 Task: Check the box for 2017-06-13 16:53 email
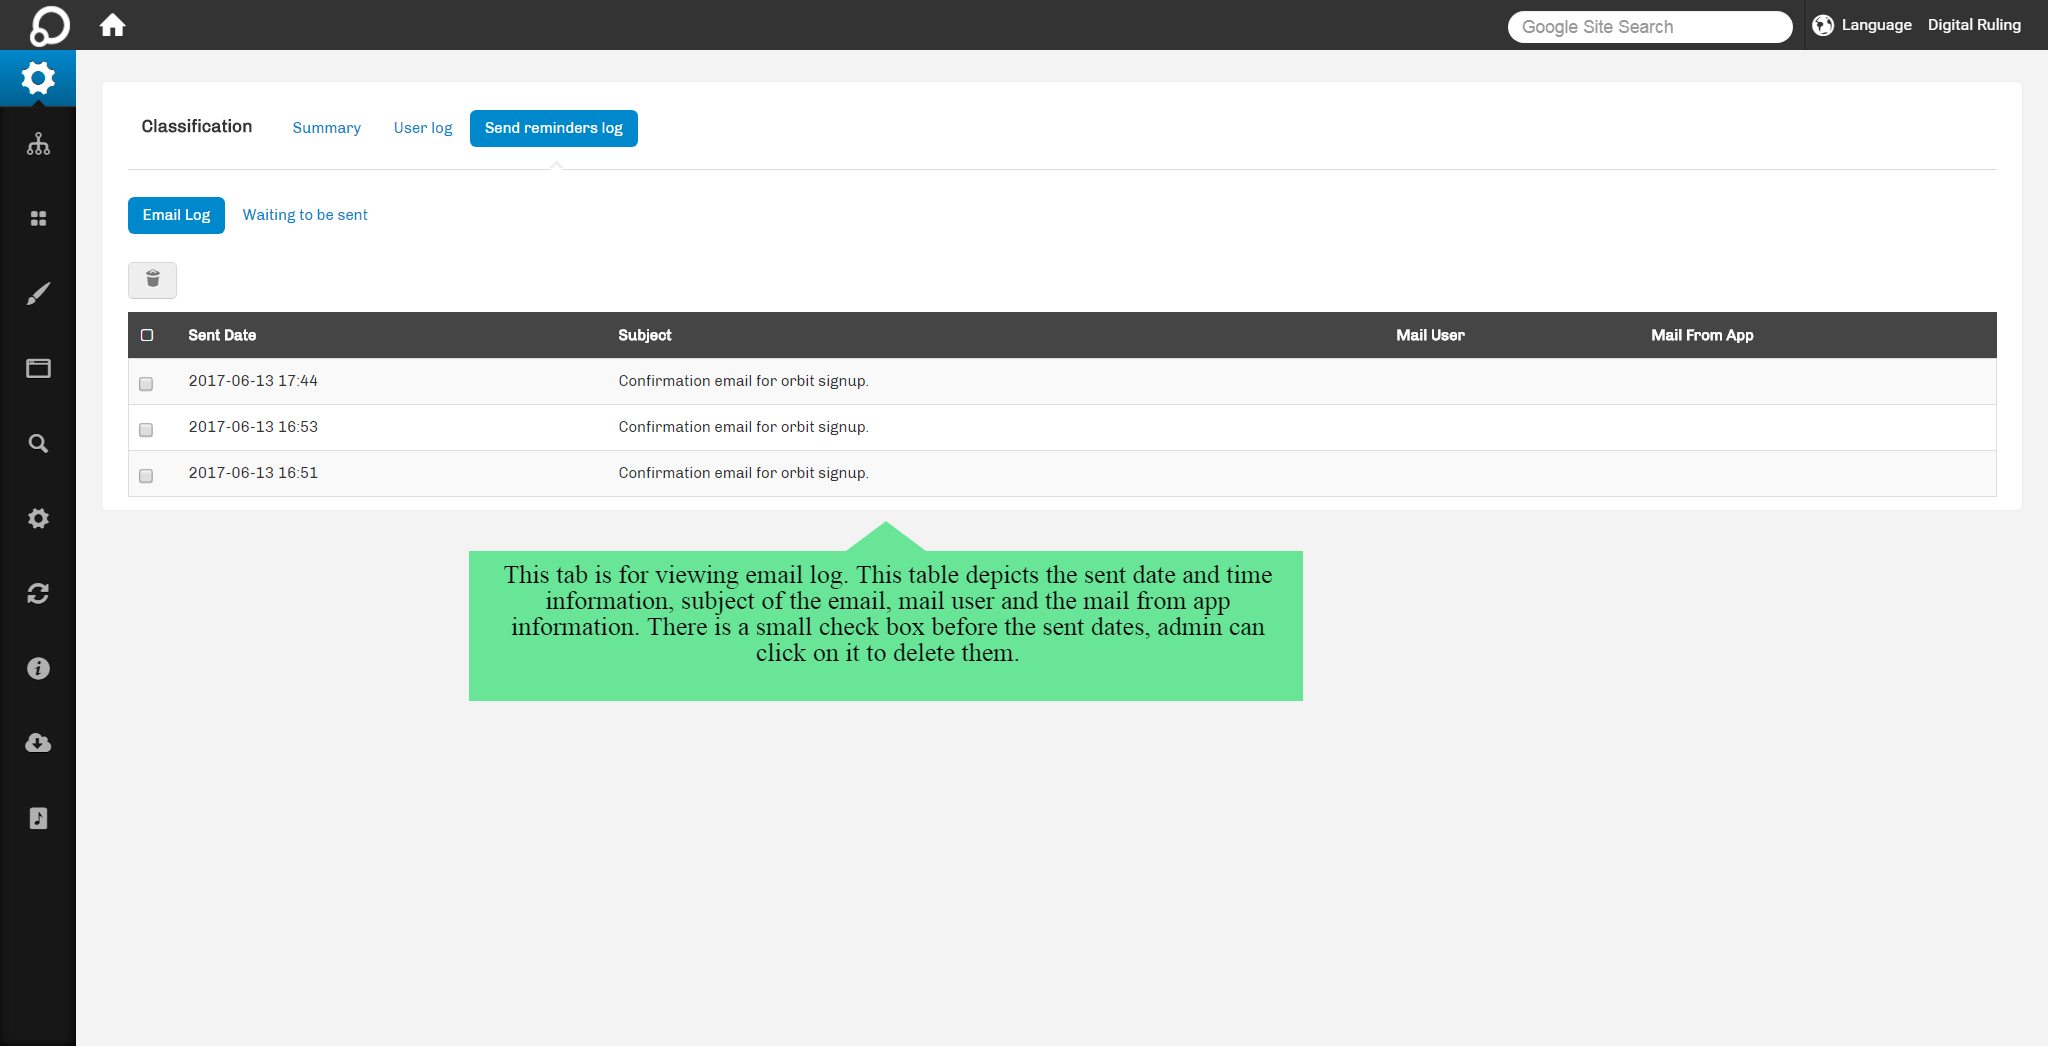click(x=146, y=430)
